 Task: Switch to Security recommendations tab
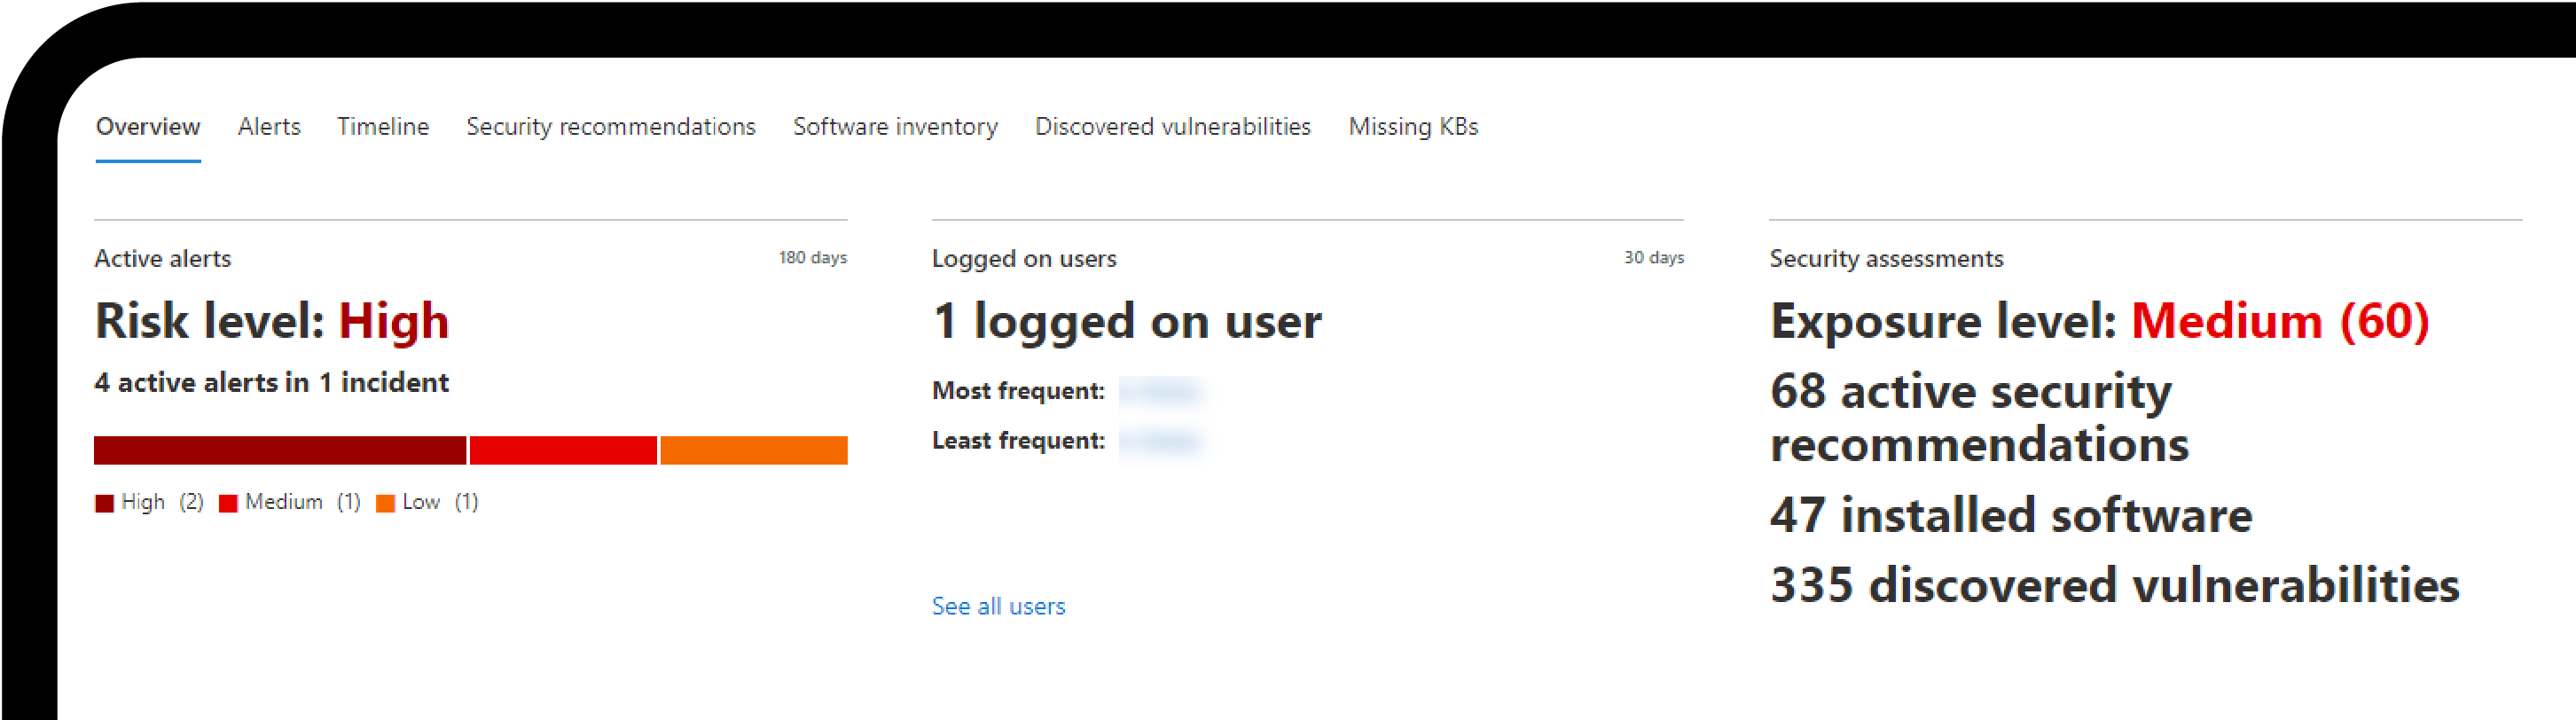click(x=610, y=126)
